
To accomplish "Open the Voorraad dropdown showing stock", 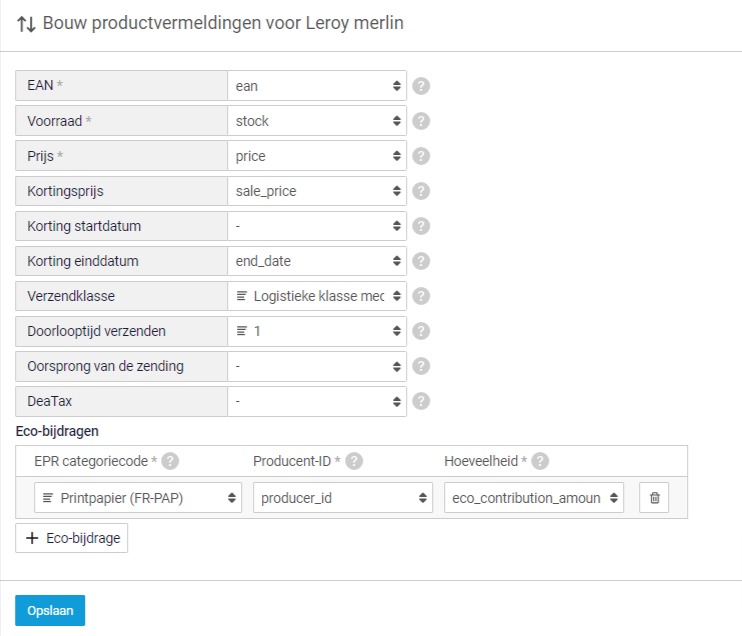I will coord(317,121).
